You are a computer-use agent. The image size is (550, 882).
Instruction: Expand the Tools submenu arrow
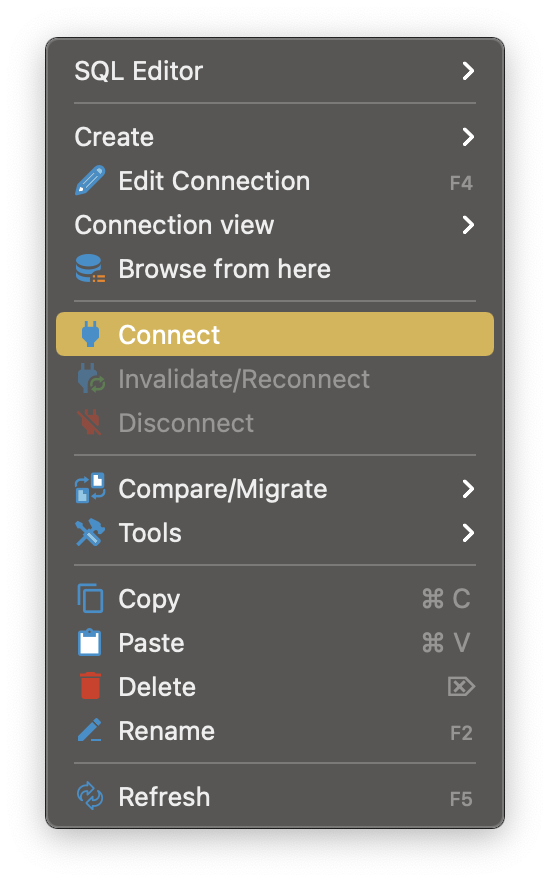(x=468, y=532)
